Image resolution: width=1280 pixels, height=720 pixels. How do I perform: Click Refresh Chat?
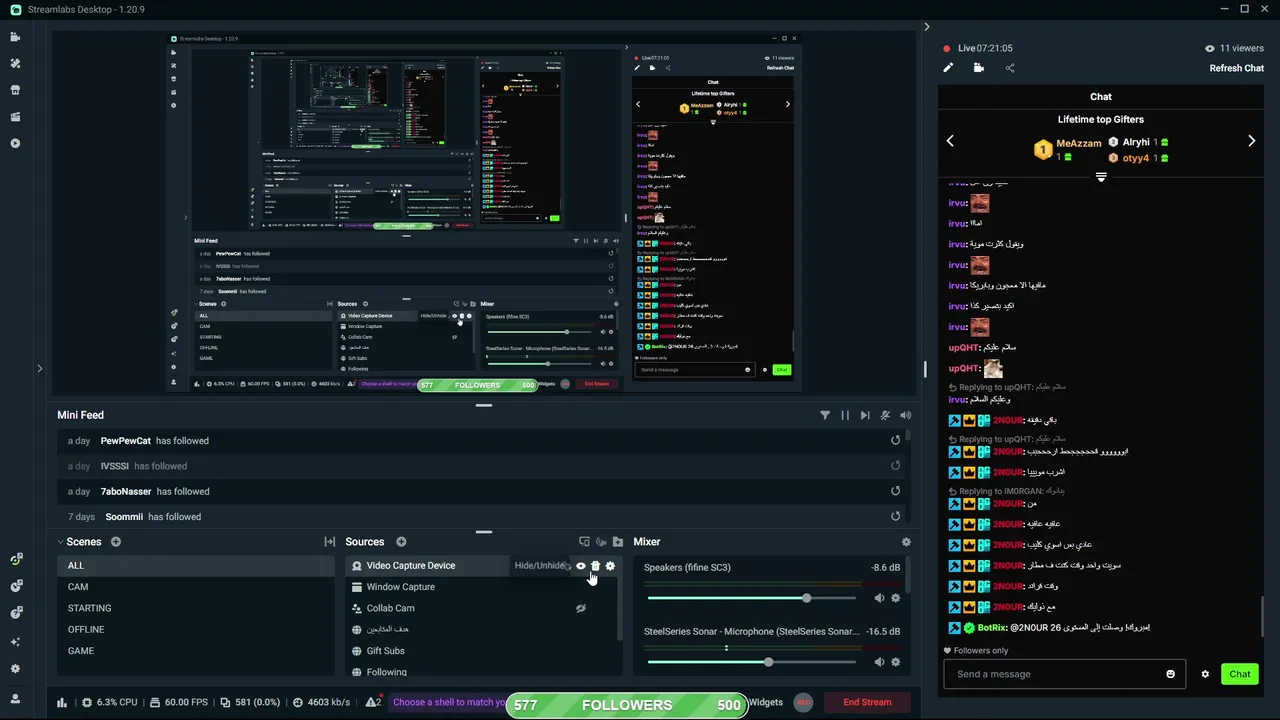[1237, 68]
